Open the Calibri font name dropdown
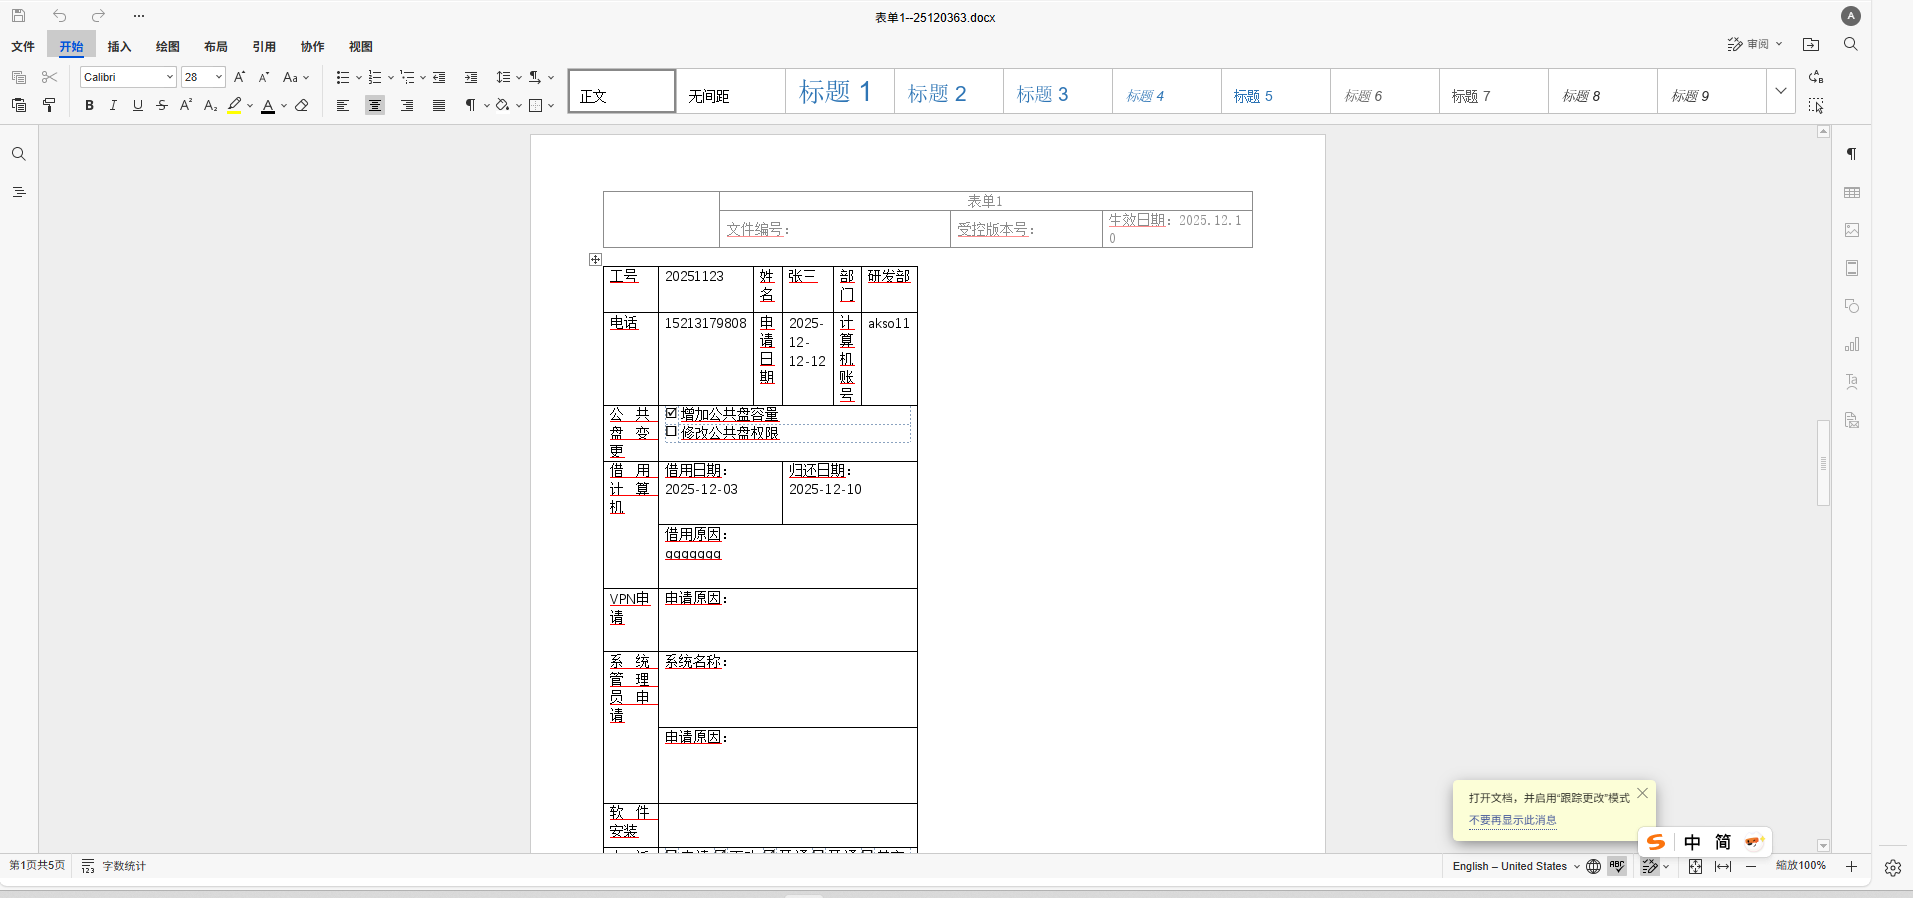The width and height of the screenshot is (1913, 898). point(170,77)
